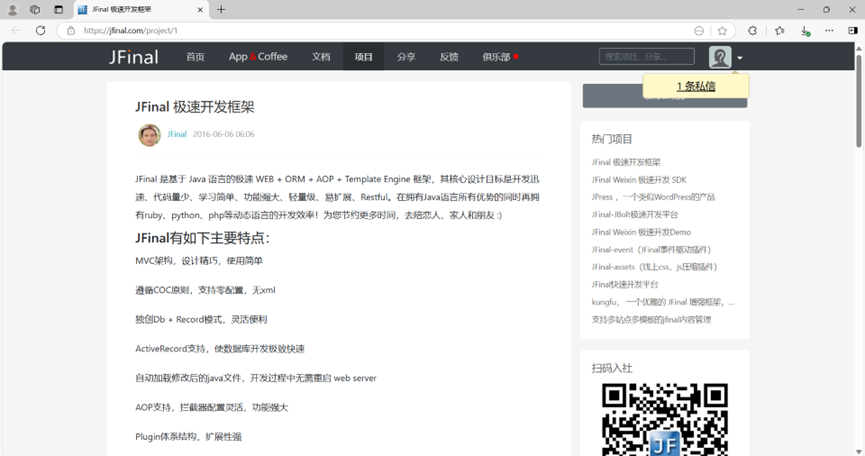Open the 1 条私信 notification link
The image size is (865, 456).
click(696, 86)
